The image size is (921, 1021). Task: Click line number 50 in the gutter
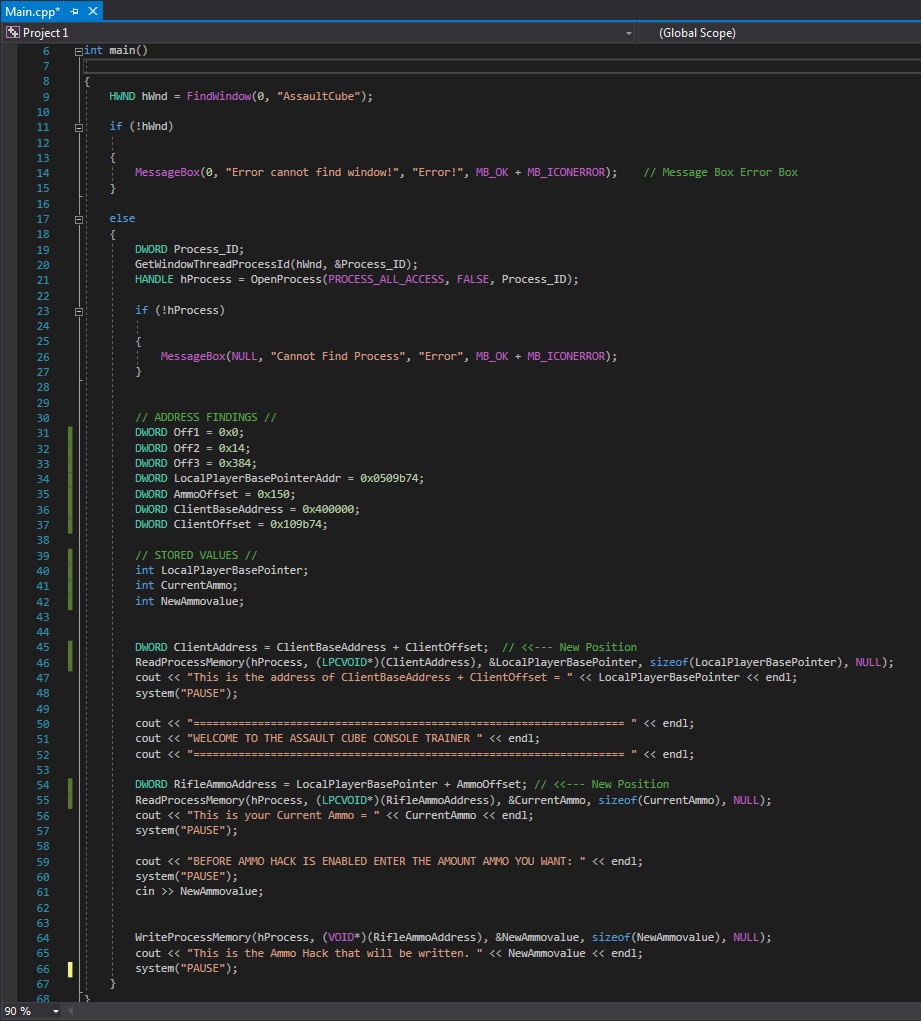tap(42, 723)
